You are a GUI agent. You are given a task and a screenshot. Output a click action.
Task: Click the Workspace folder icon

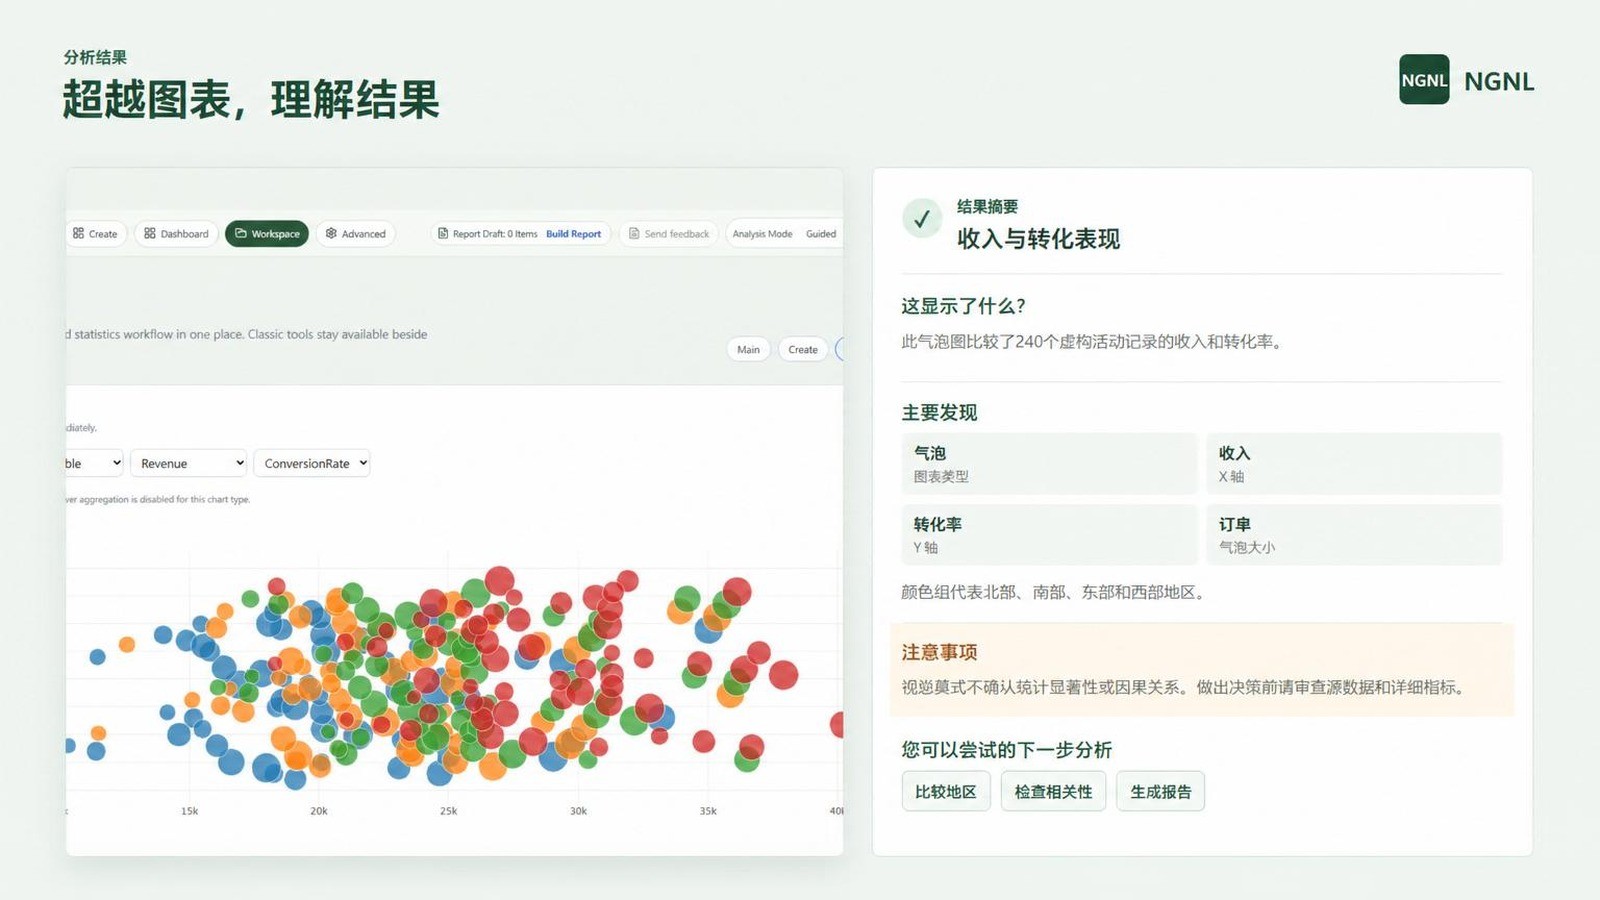[x=241, y=233]
